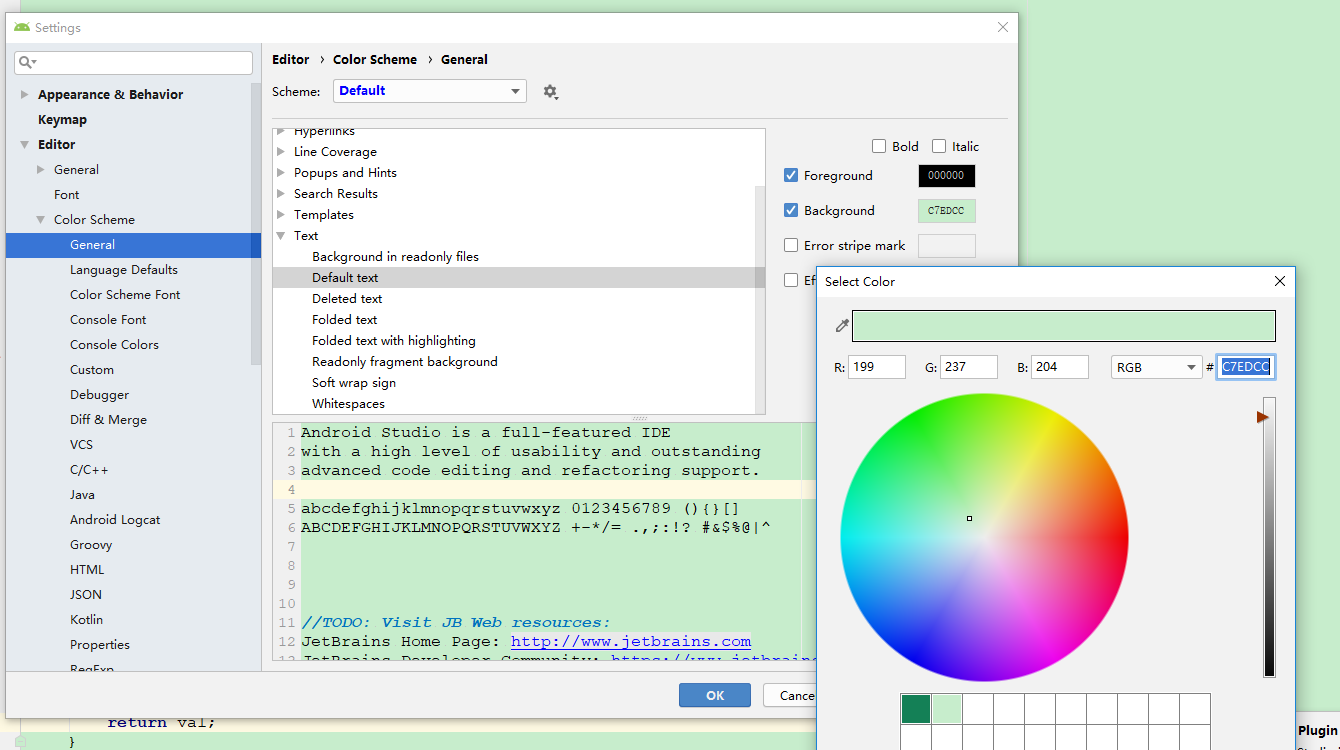The image size is (1340, 750).
Task: Expand the Appearance & Behavior section
Action: [x=24, y=94]
